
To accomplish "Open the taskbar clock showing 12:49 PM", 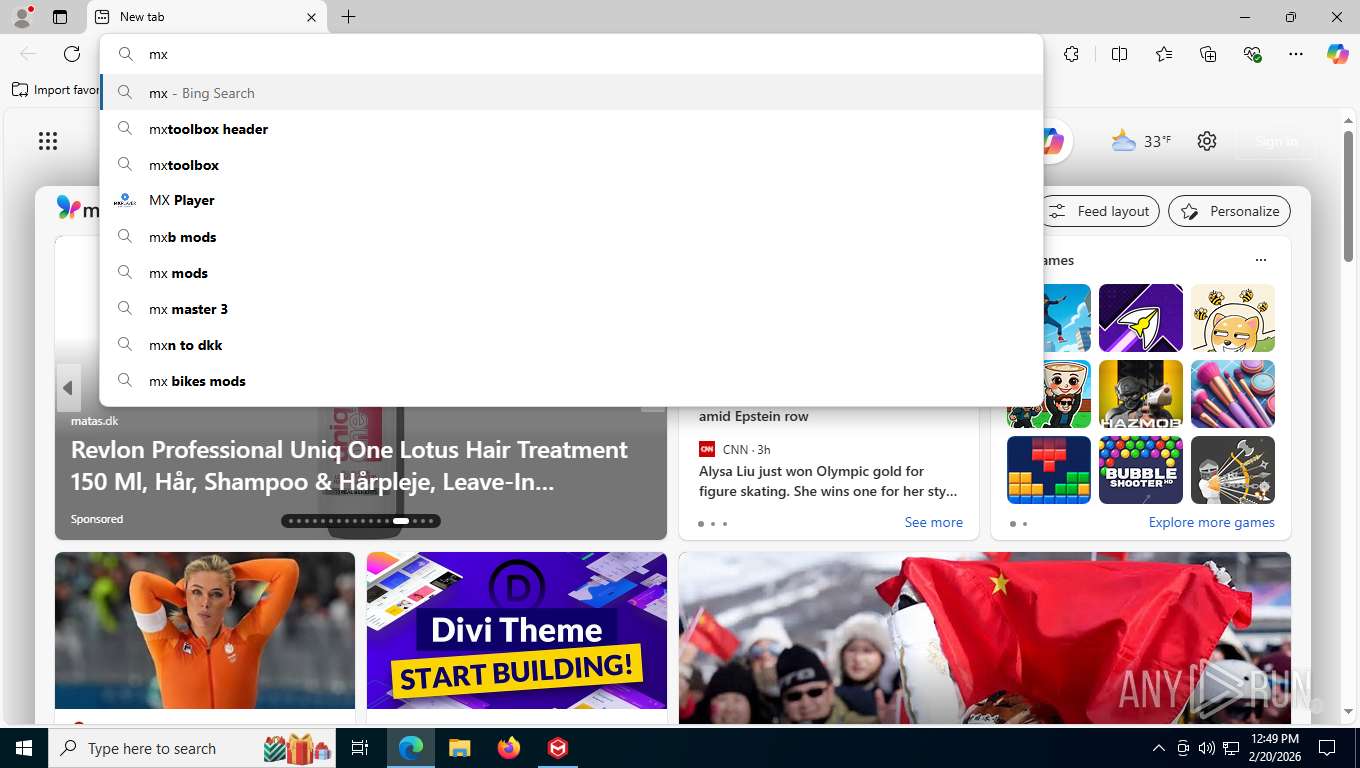I will coord(1276,748).
